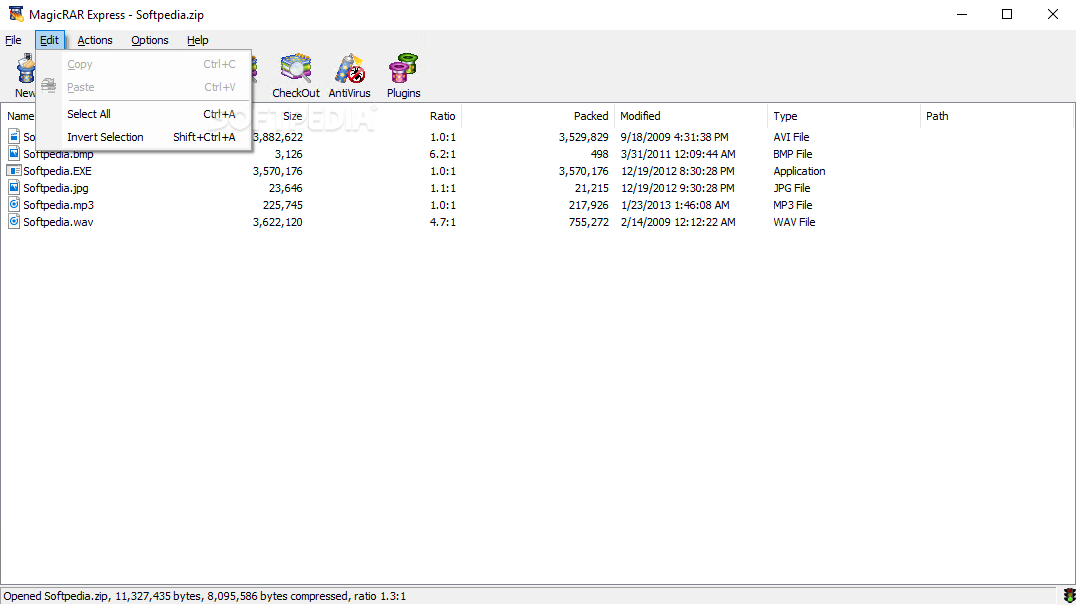Click the Softpedia.mp3 file icon
This screenshot has width=1076, height=605.
(x=14, y=204)
